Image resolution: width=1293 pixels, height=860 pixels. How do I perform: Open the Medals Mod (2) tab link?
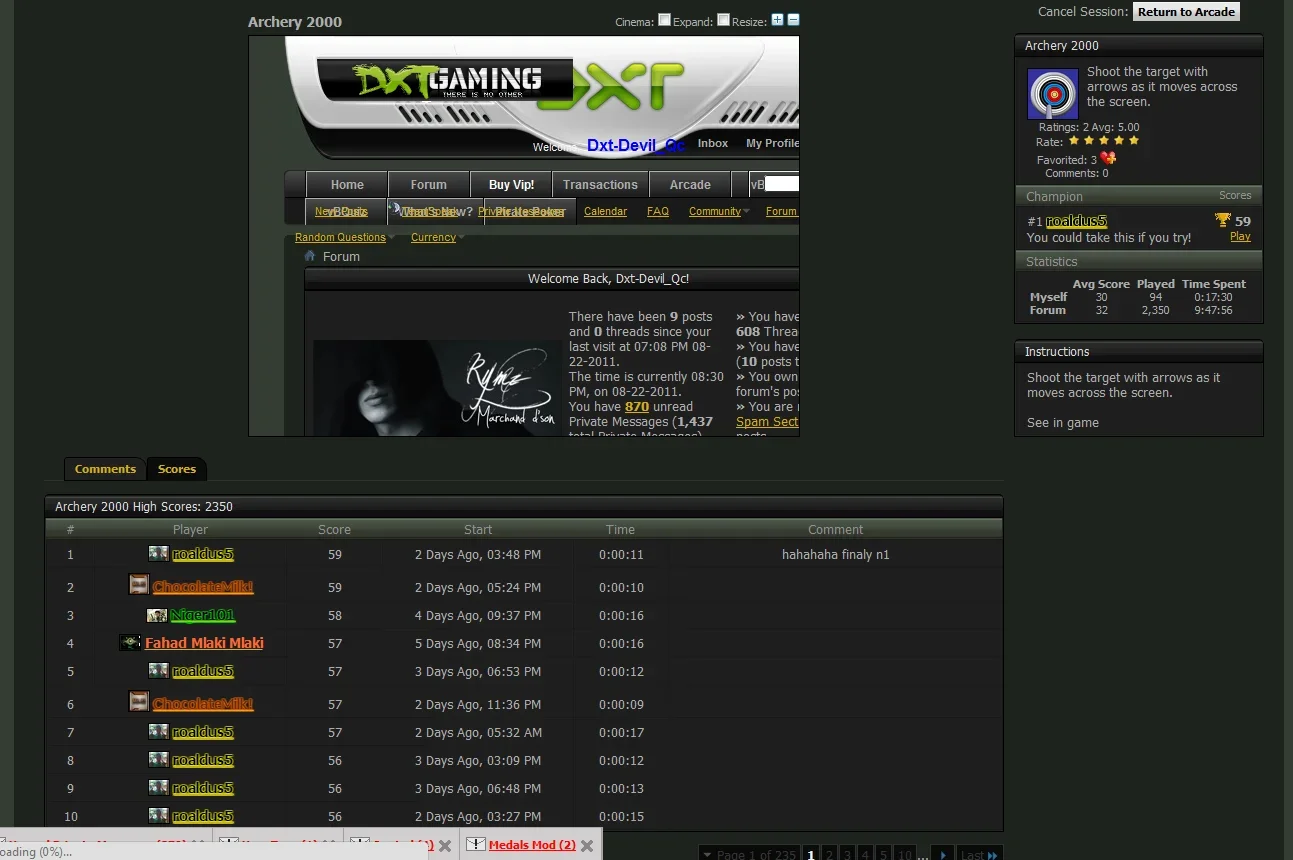click(x=532, y=845)
